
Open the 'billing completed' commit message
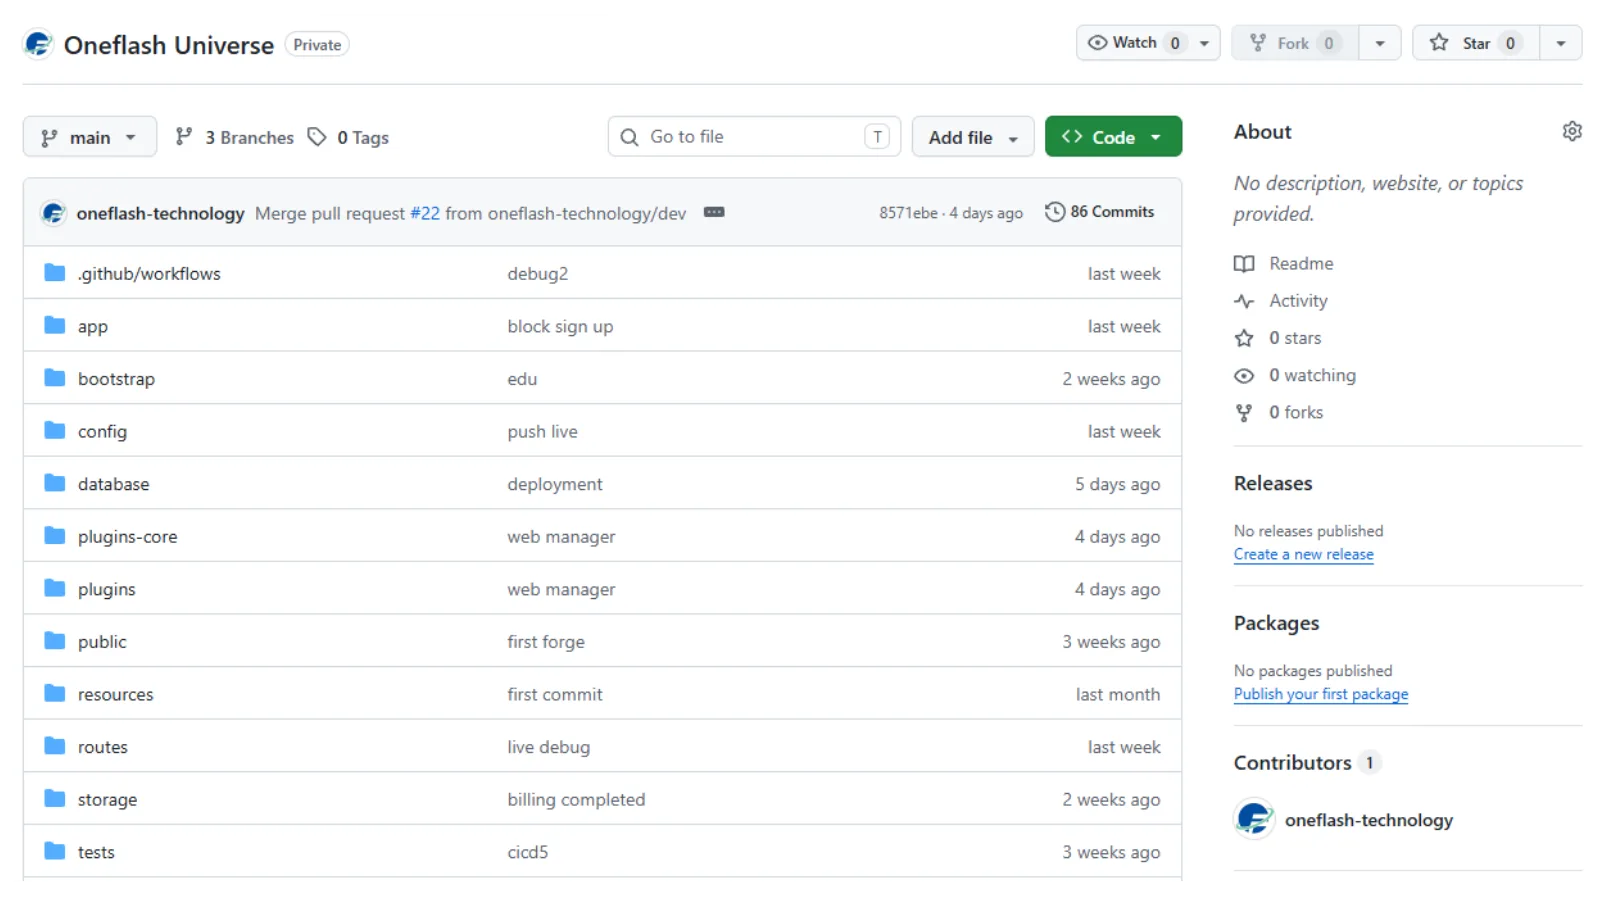tap(576, 799)
